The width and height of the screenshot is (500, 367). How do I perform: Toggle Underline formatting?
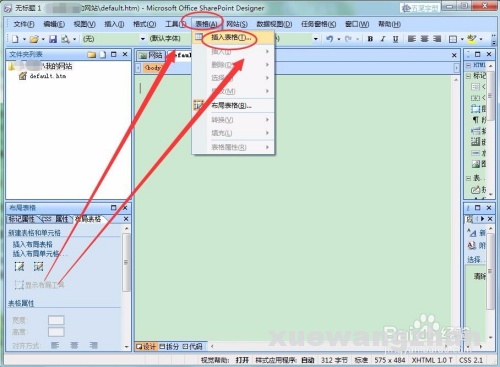395,39
